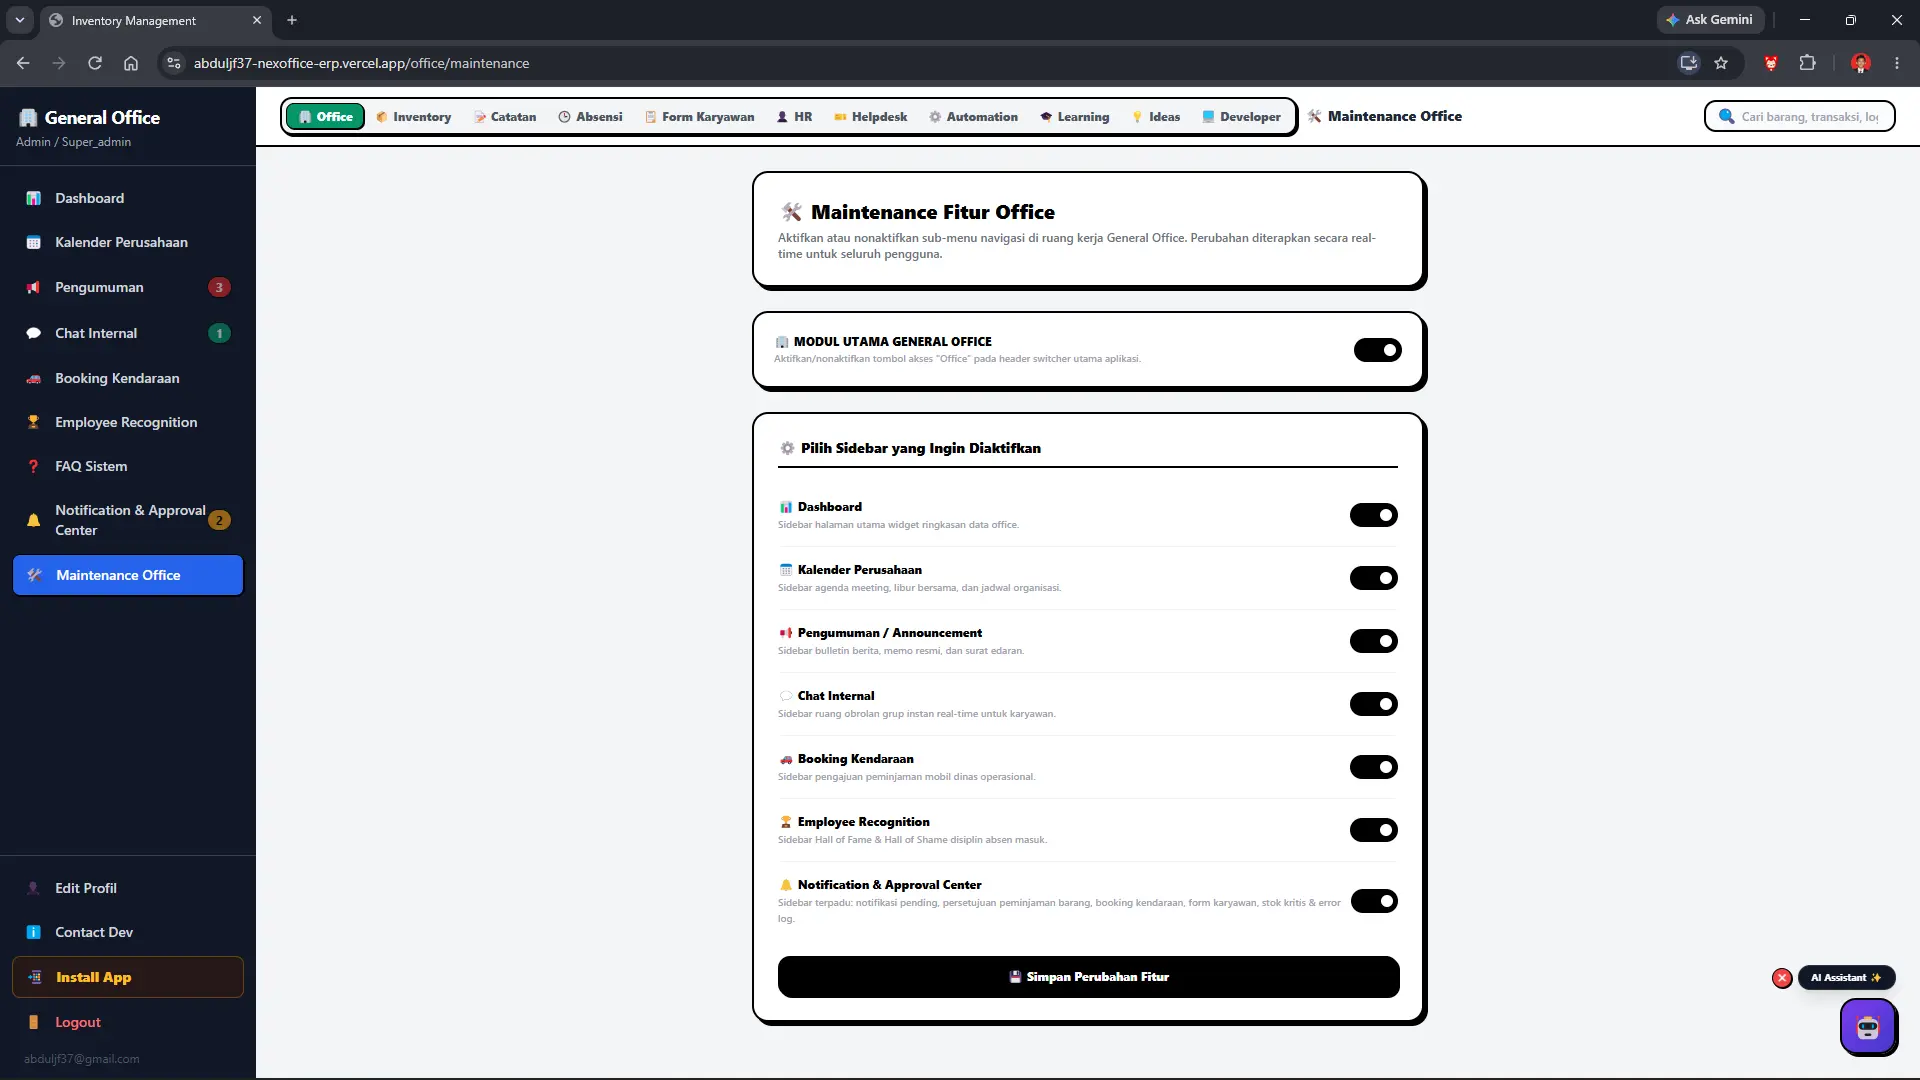Toggle Kalender Perusahaan sidebar switch

point(1373,578)
